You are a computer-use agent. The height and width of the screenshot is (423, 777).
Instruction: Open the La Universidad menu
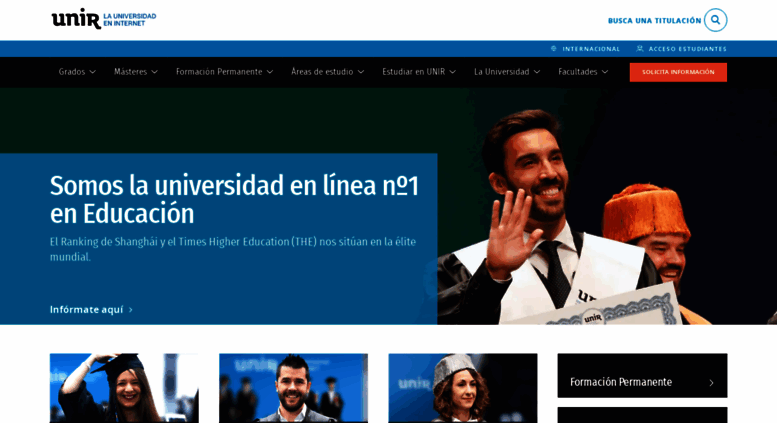tap(501, 72)
